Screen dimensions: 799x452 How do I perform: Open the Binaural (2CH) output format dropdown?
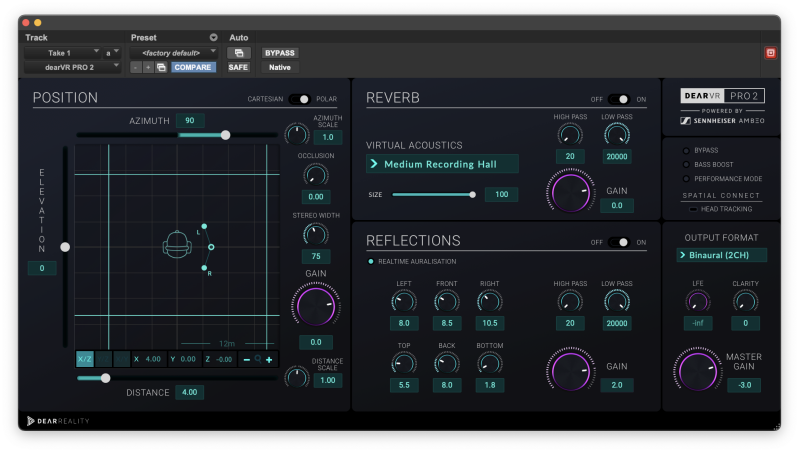[x=721, y=255]
